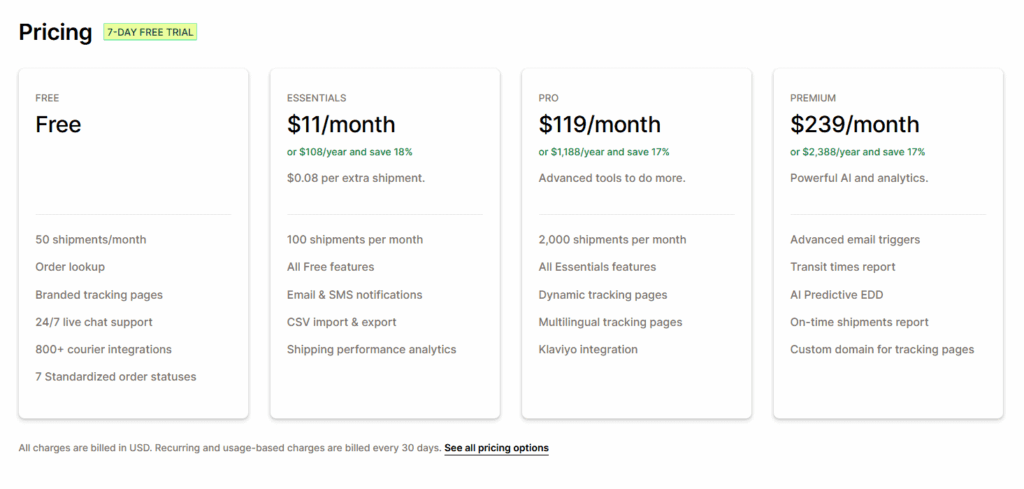Click the $0.08 per extra shipment text
The width and height of the screenshot is (1024, 489).
pos(356,178)
